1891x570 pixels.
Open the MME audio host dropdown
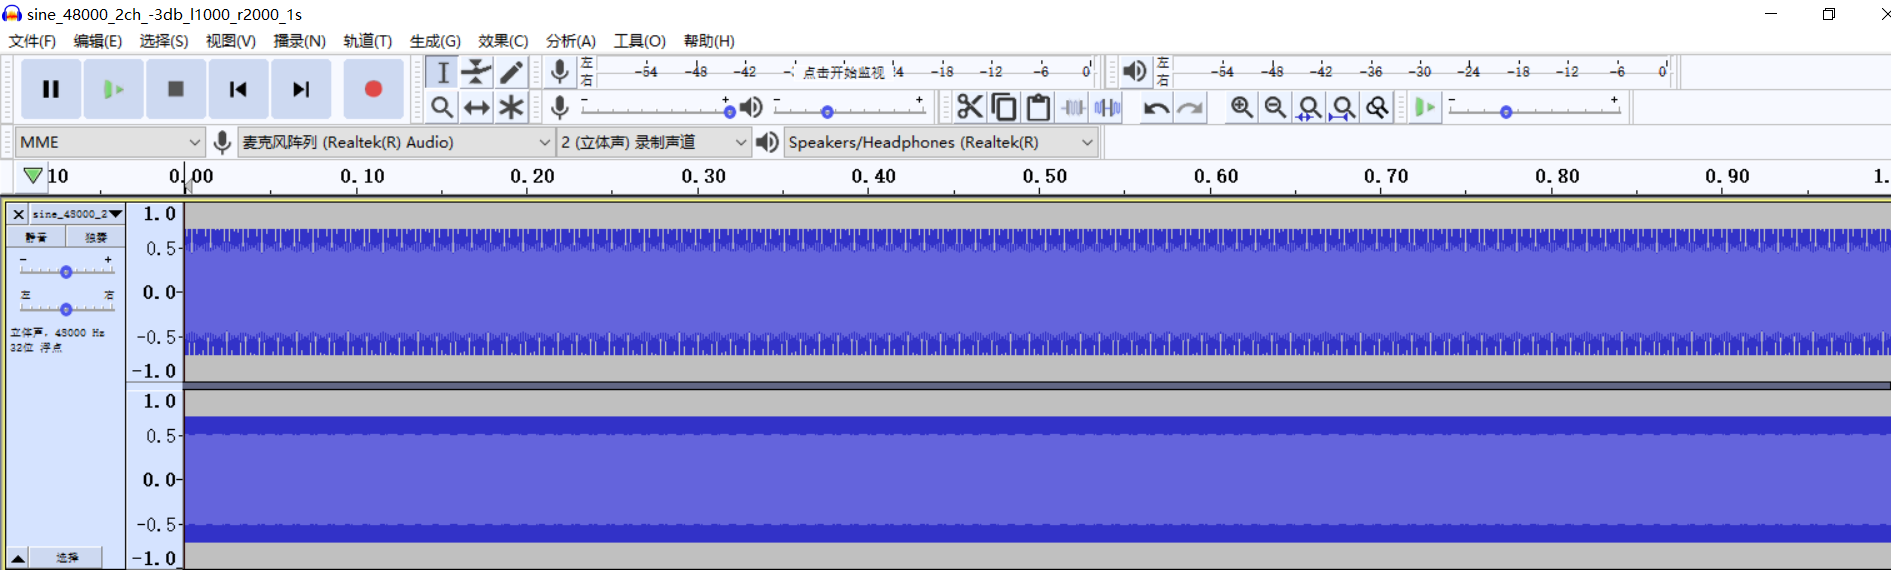110,142
